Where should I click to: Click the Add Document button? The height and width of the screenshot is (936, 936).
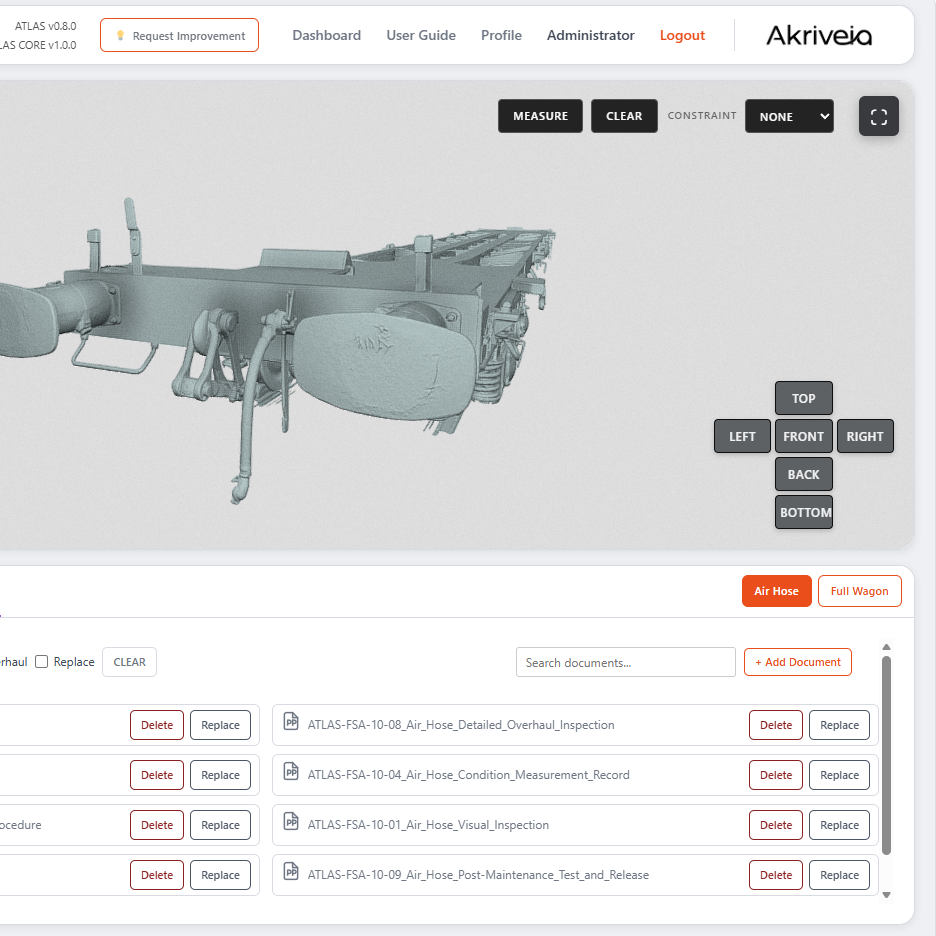(798, 662)
